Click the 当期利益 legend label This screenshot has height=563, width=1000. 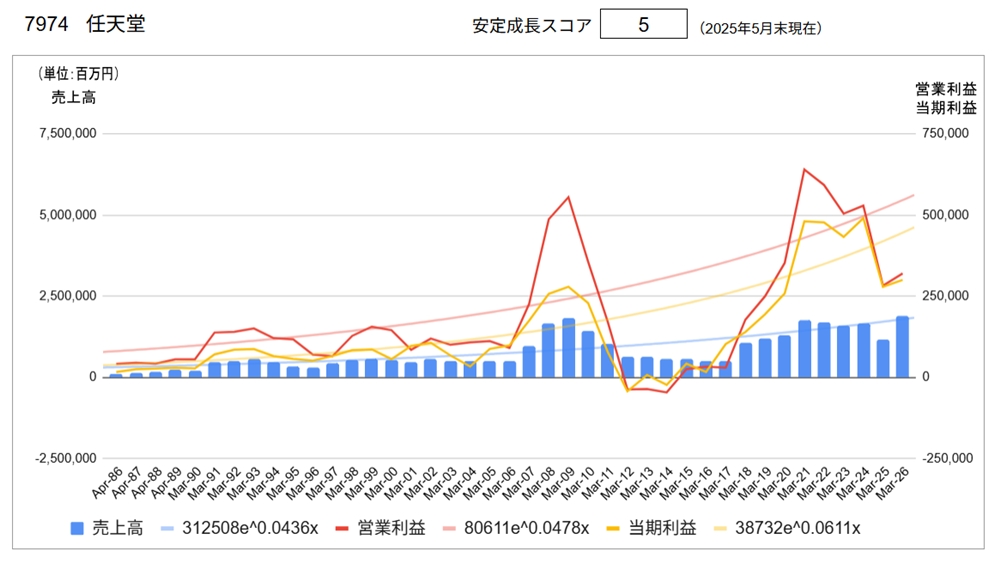click(662, 528)
